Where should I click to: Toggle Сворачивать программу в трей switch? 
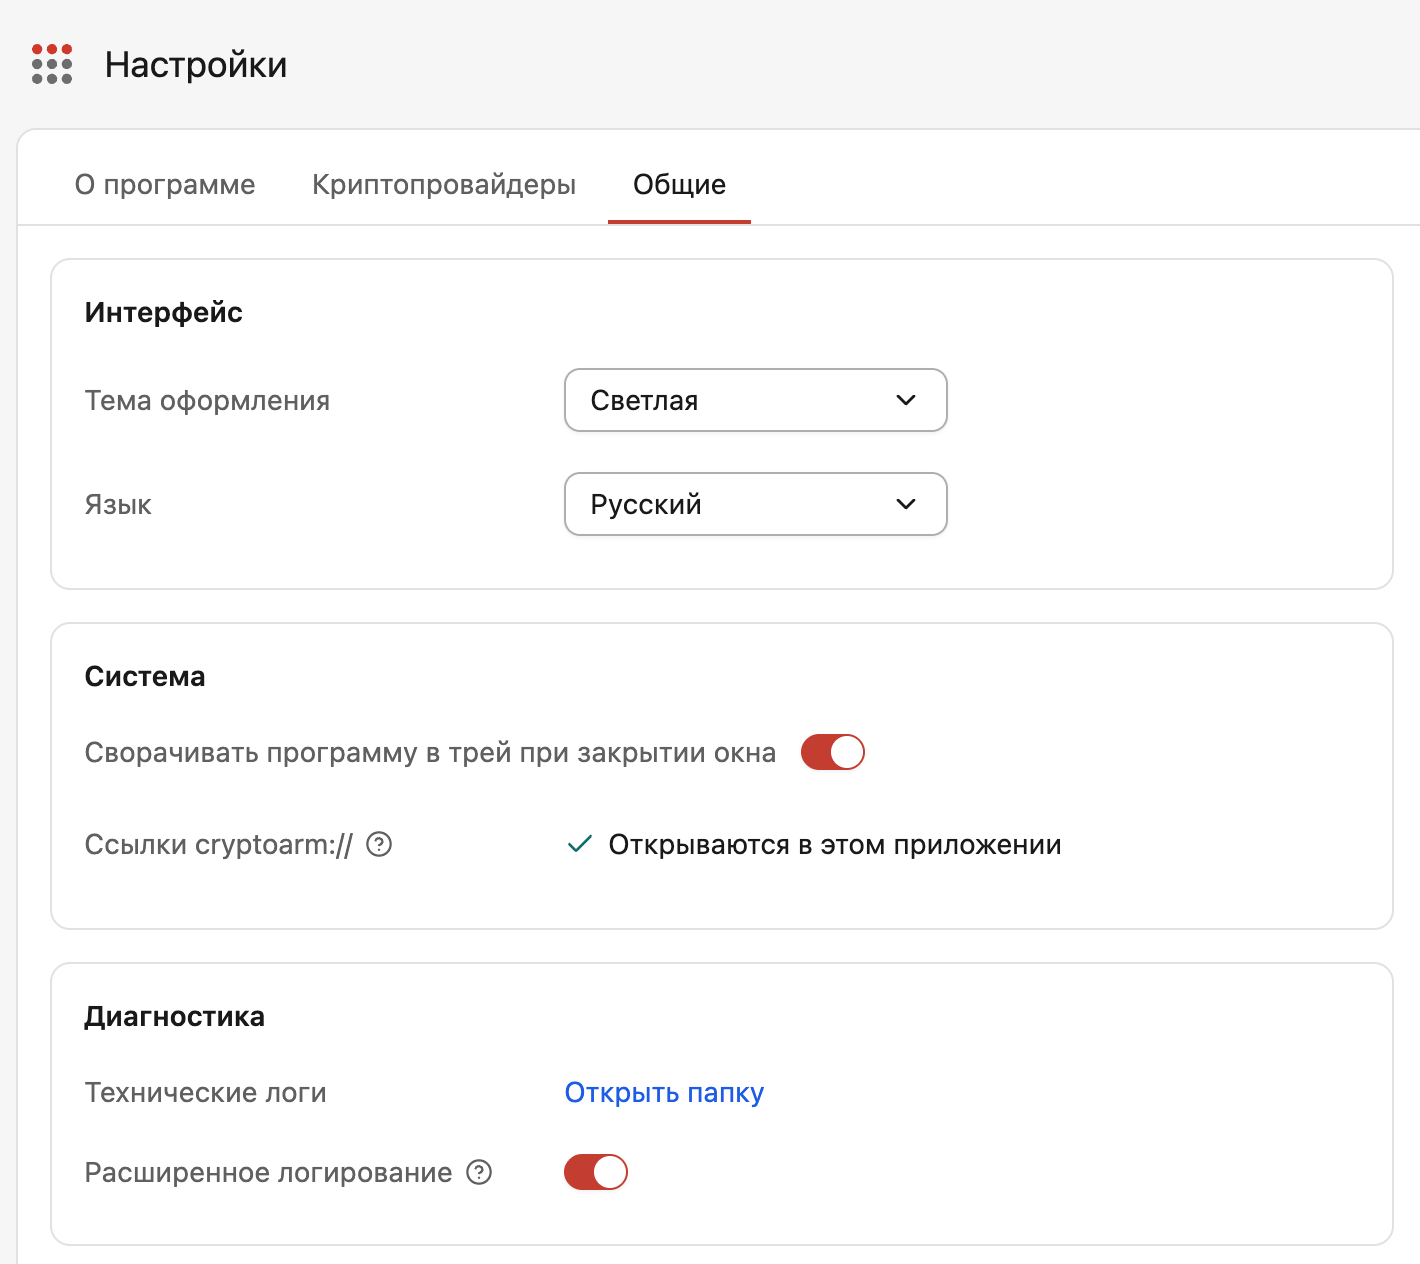pos(833,752)
